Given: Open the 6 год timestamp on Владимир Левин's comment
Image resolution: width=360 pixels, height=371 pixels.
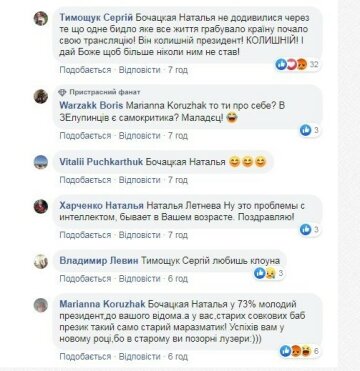Looking at the screenshot, I should 178,279.
